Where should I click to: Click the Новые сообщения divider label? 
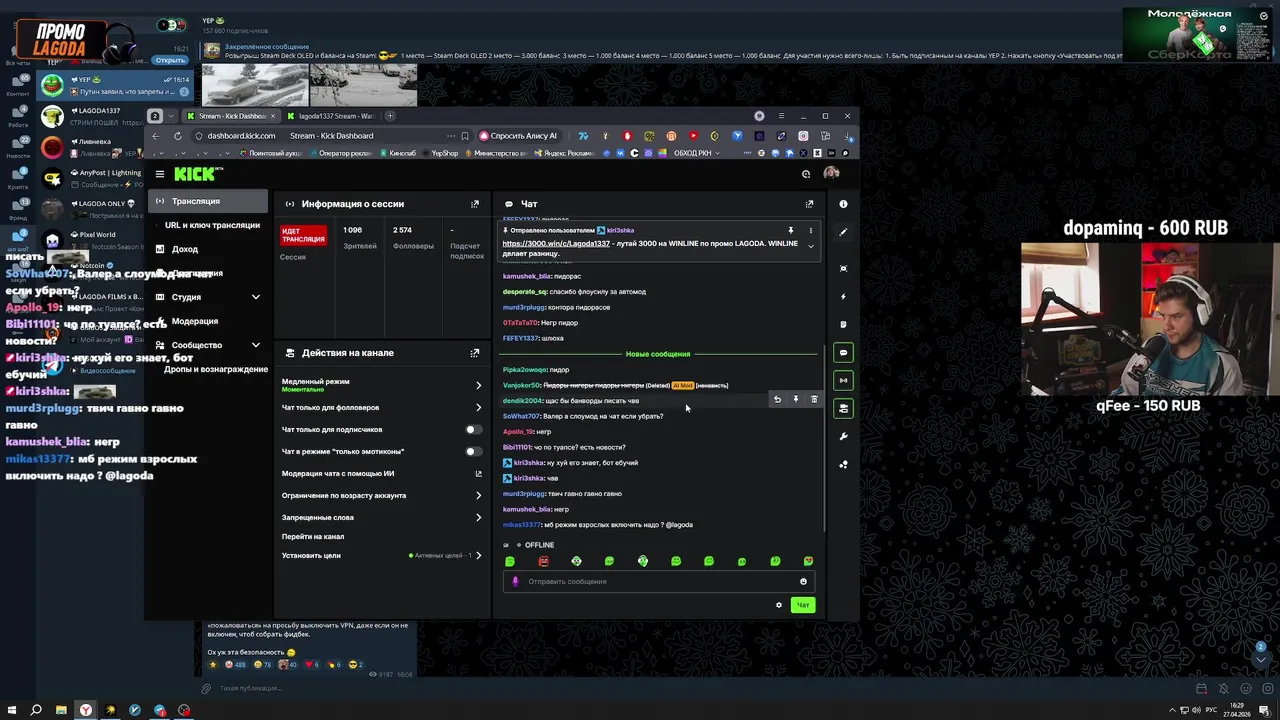[657, 354]
